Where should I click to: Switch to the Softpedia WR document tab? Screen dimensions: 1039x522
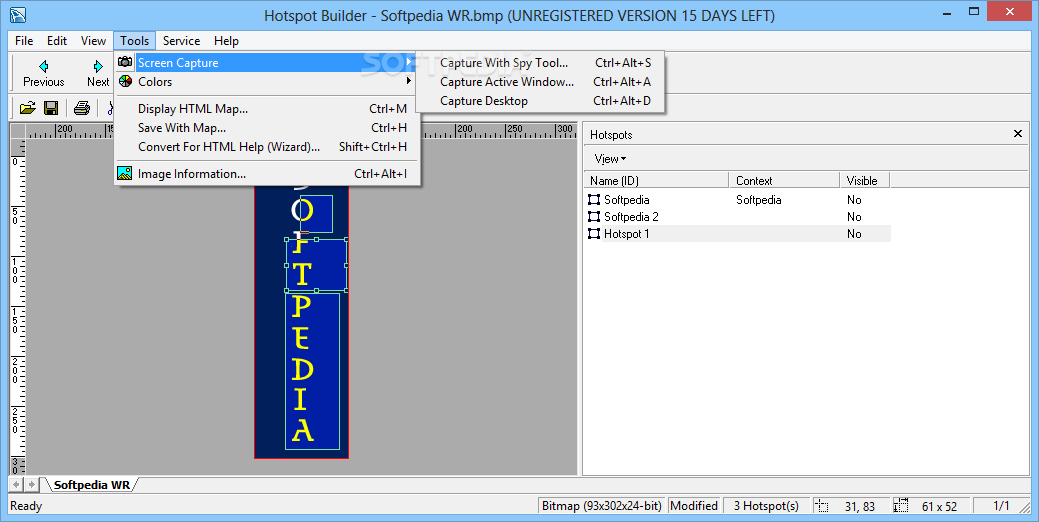pos(92,485)
